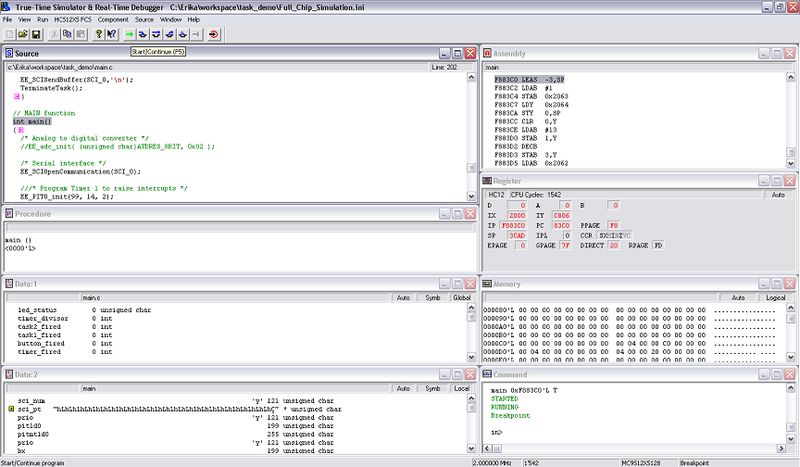Viewport: 800px width, 467px height.
Task: Collapse fold marker after TerminateTask closing brace
Action: click(x=17, y=96)
